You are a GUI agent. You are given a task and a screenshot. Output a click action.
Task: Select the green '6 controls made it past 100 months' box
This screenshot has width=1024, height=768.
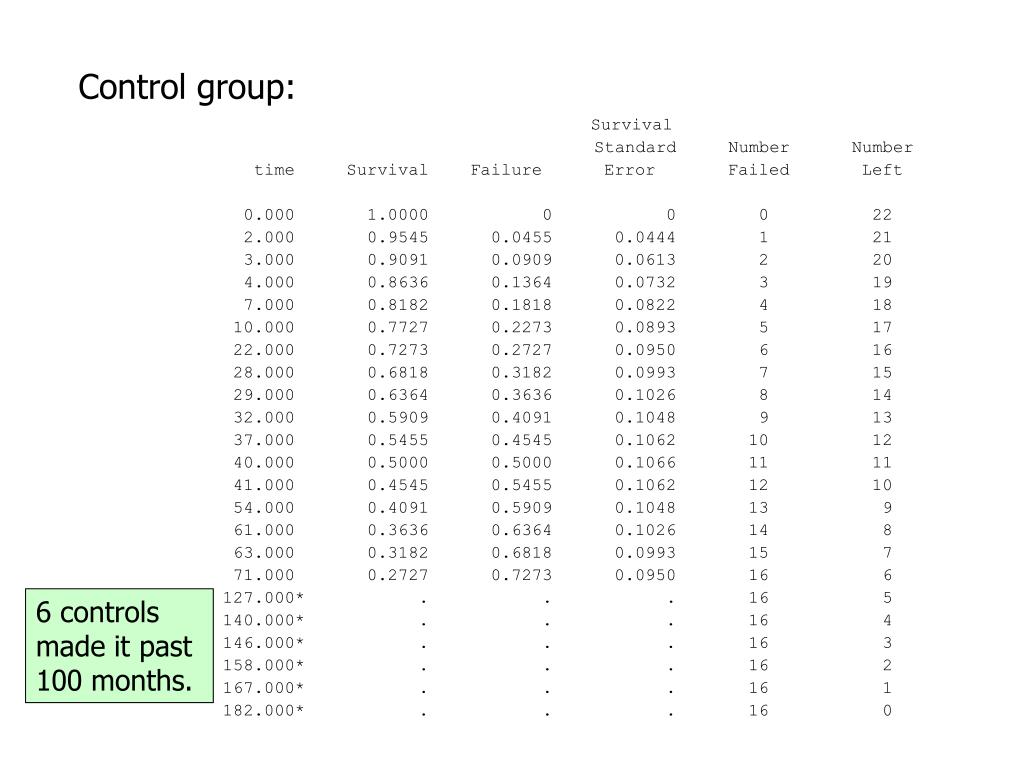pos(120,646)
